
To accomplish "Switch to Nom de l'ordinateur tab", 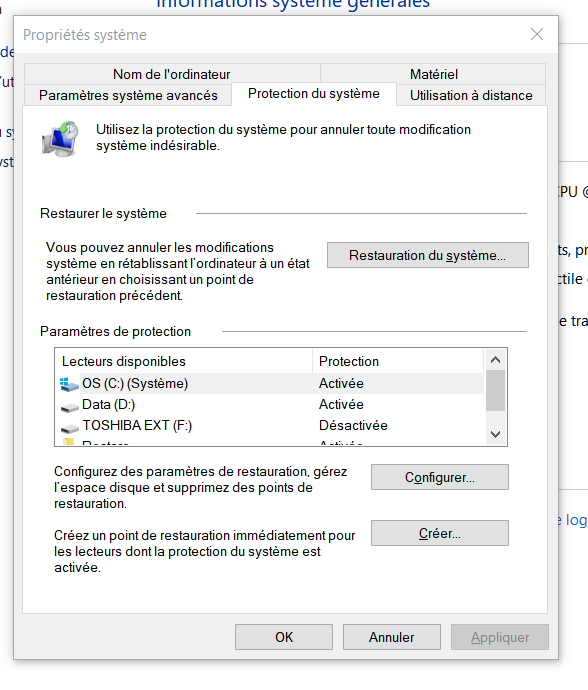I will point(172,74).
